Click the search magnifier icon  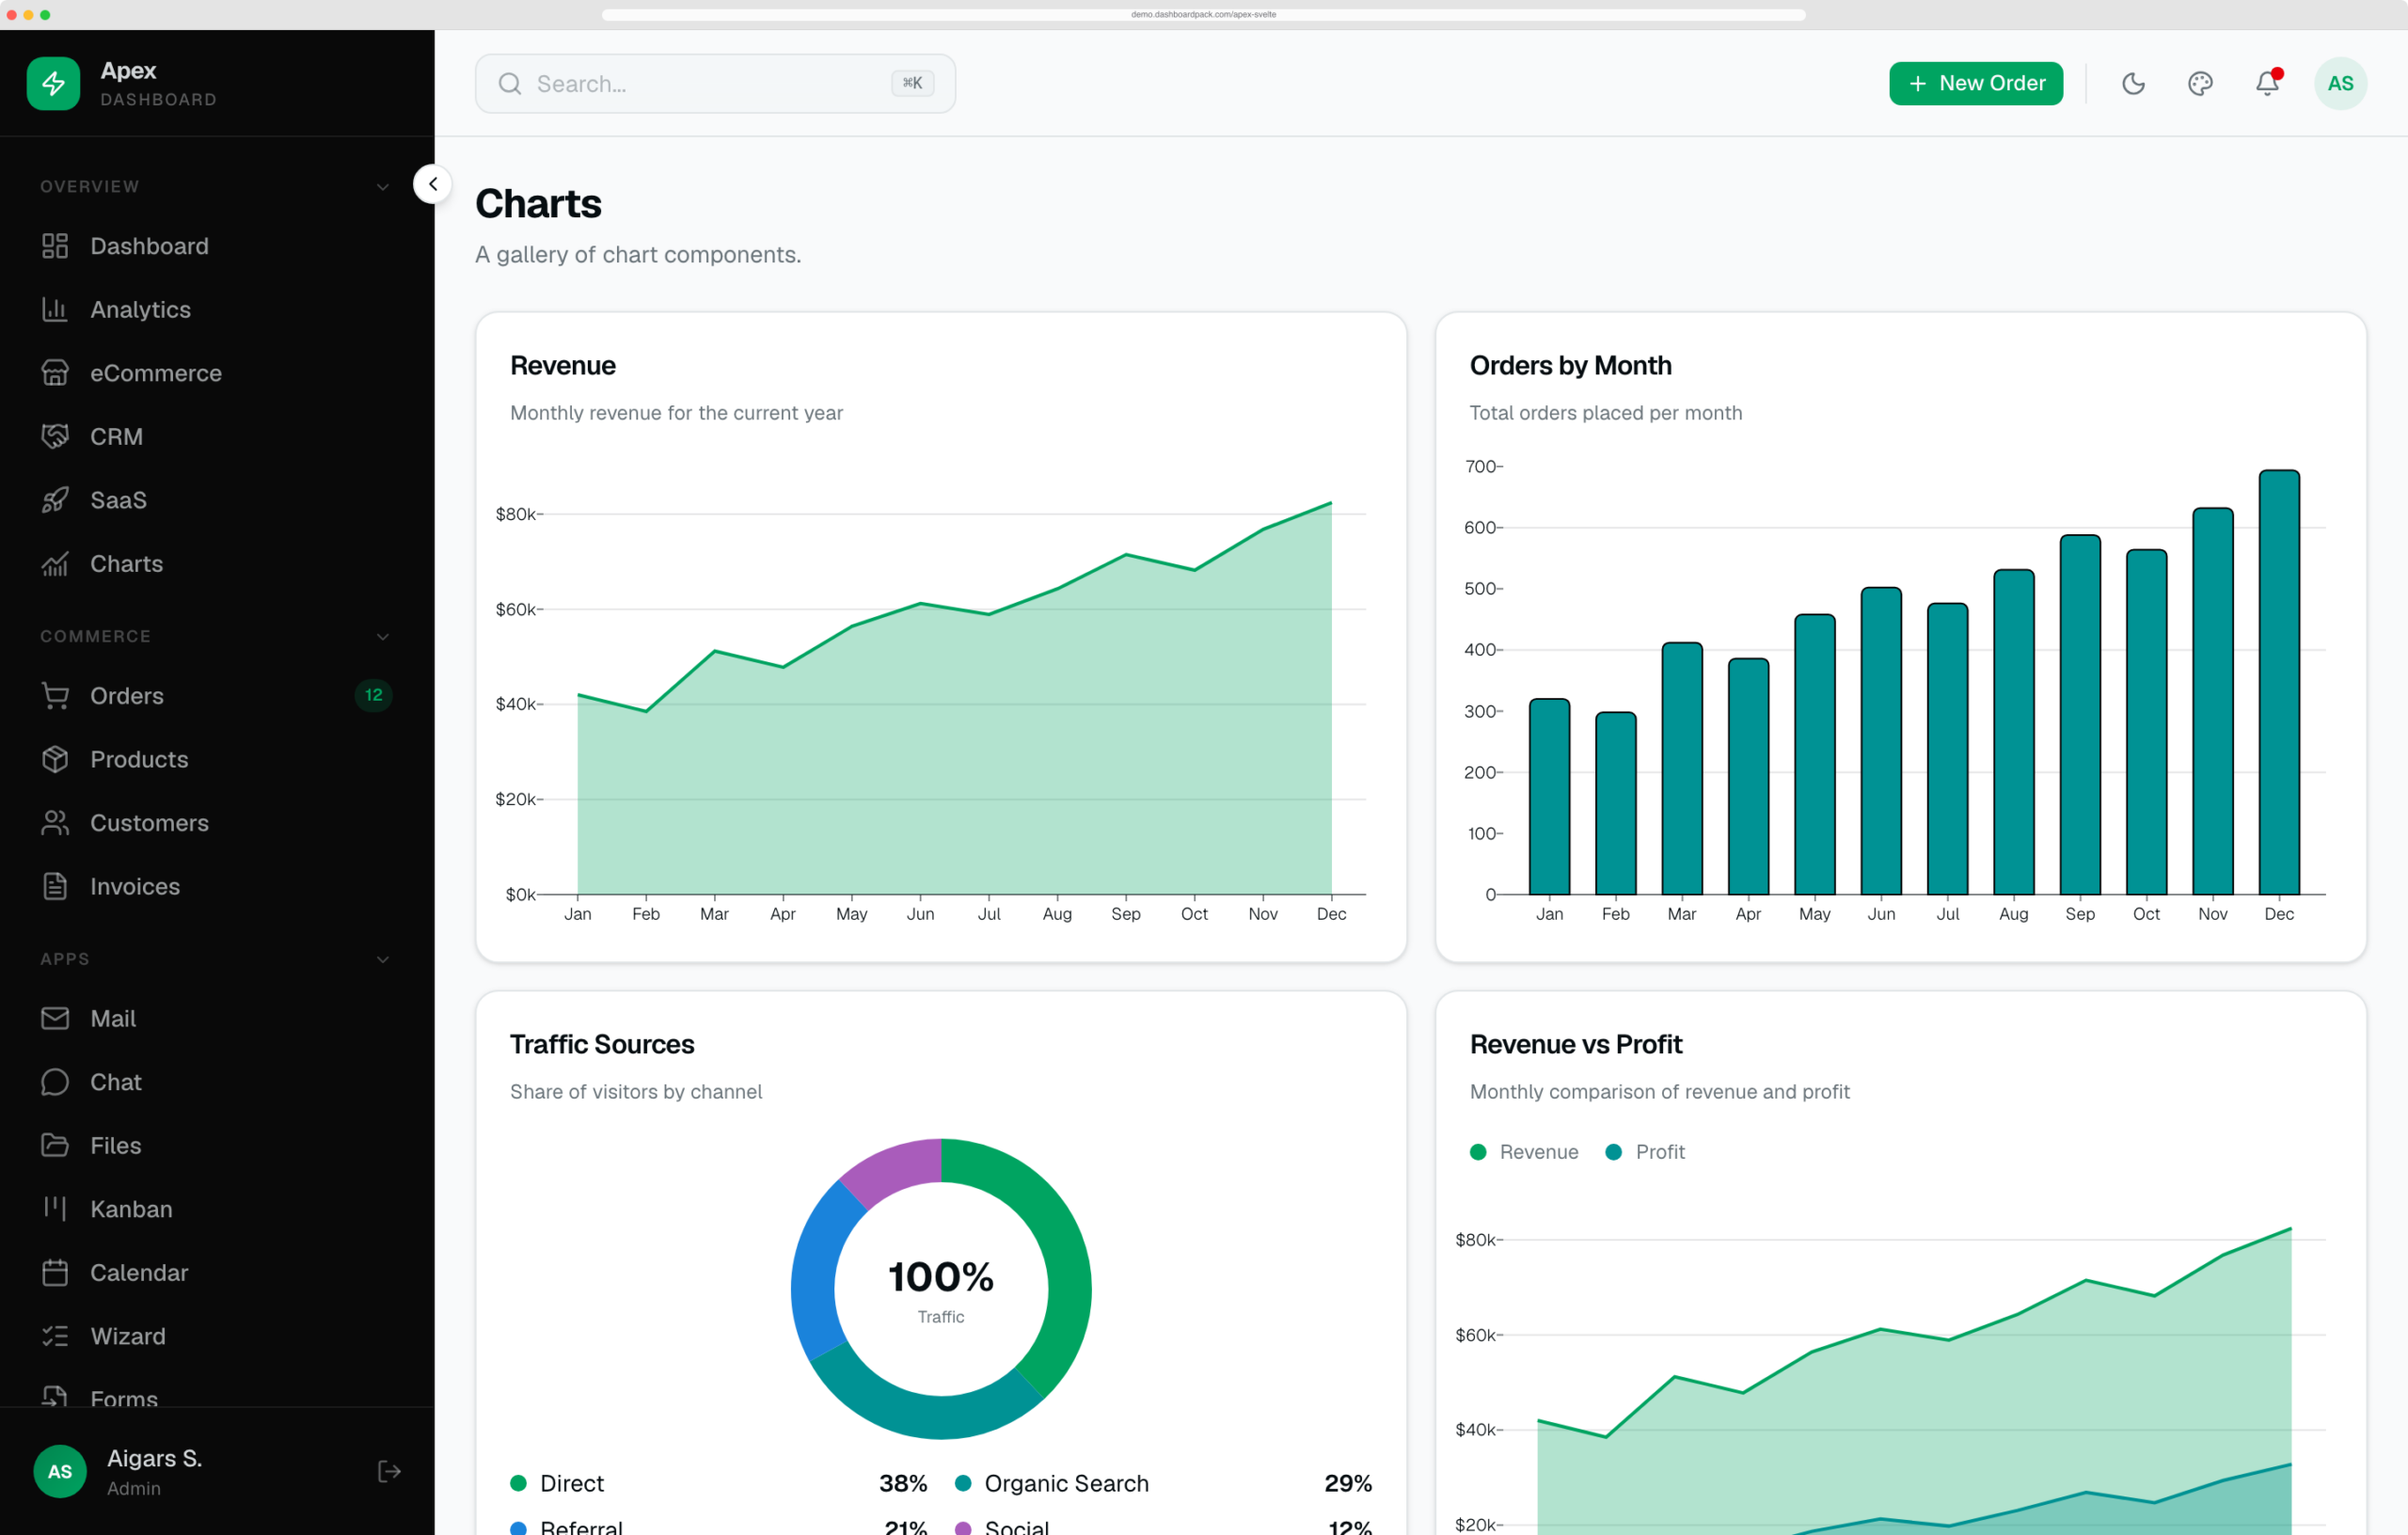510,83
